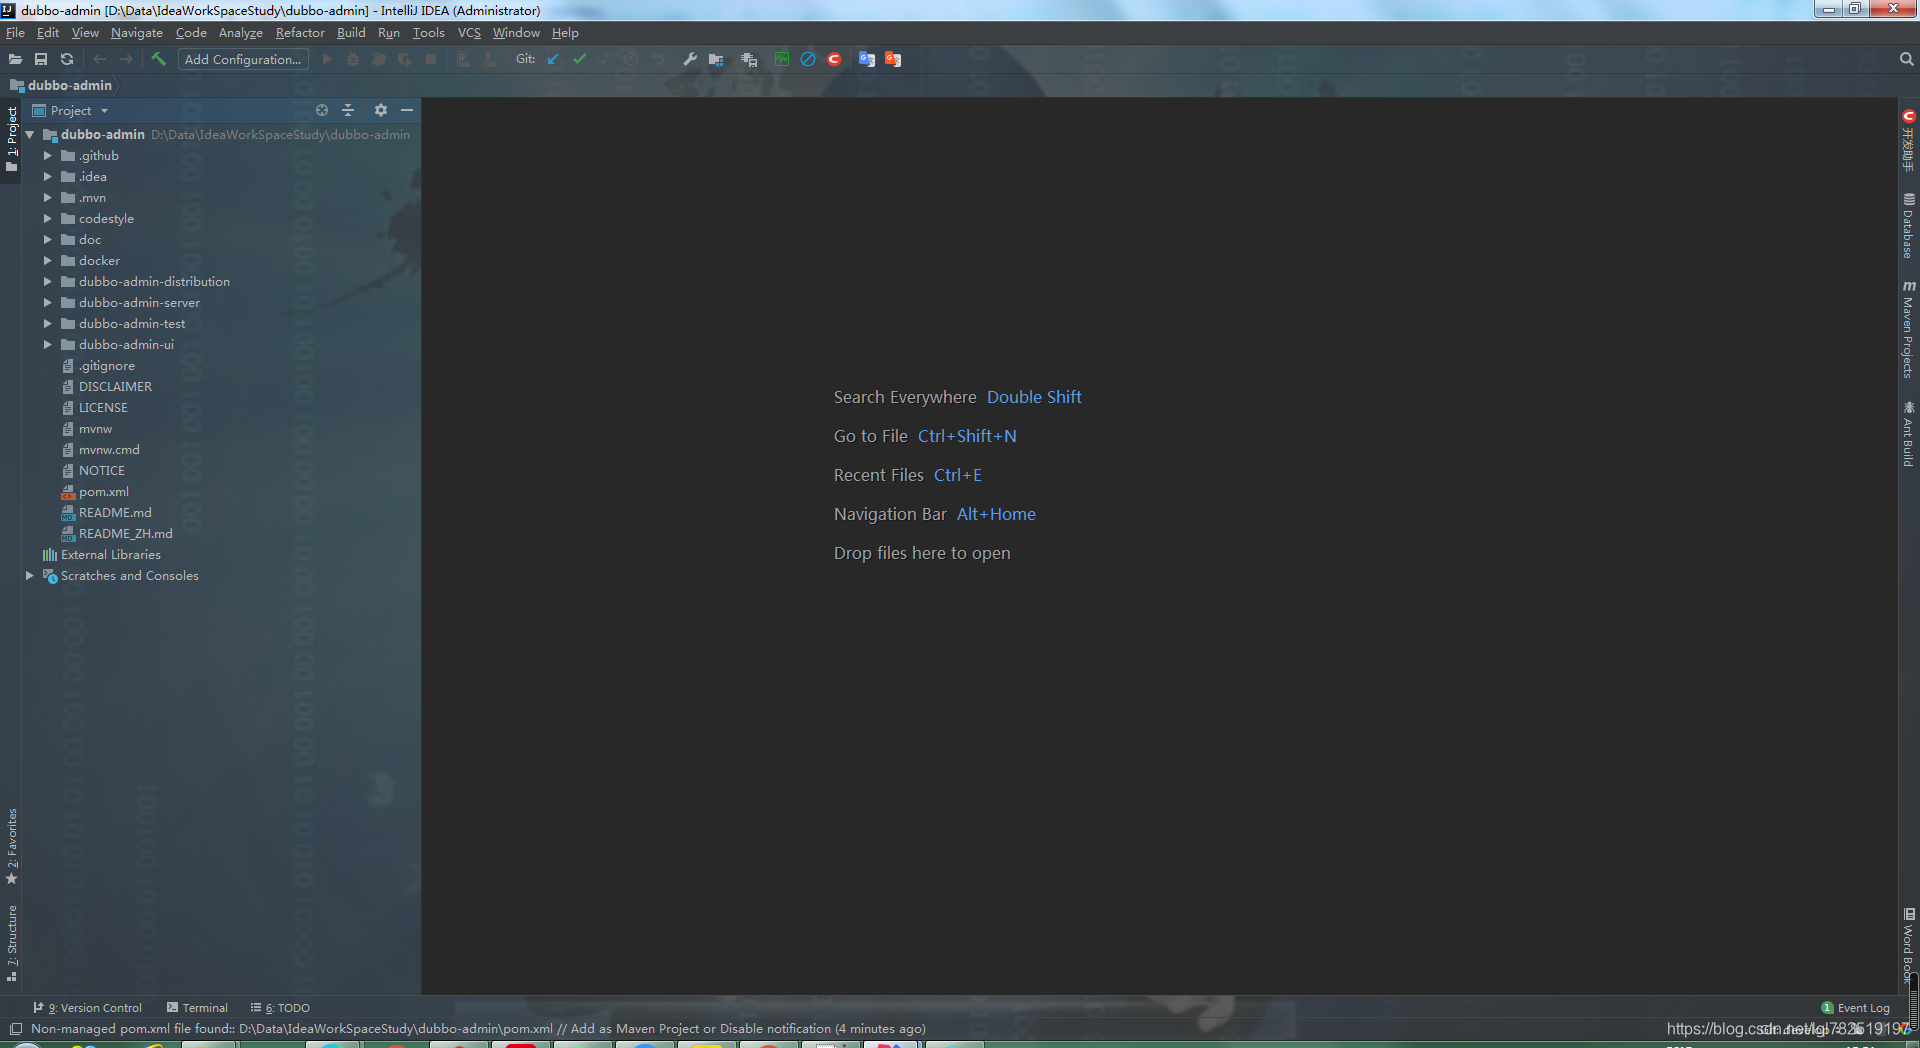Open Project Structure folder icon
Viewport: 1920px width, 1048px height.
tap(716, 59)
